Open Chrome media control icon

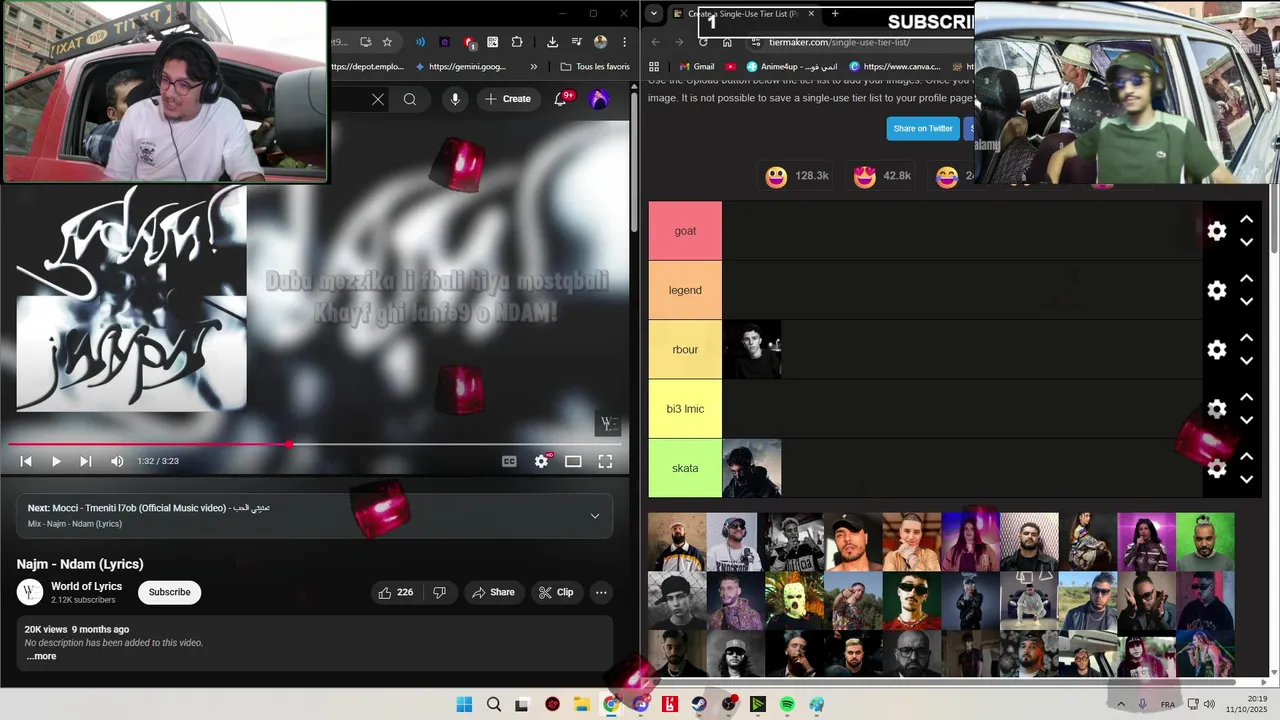coord(576,42)
